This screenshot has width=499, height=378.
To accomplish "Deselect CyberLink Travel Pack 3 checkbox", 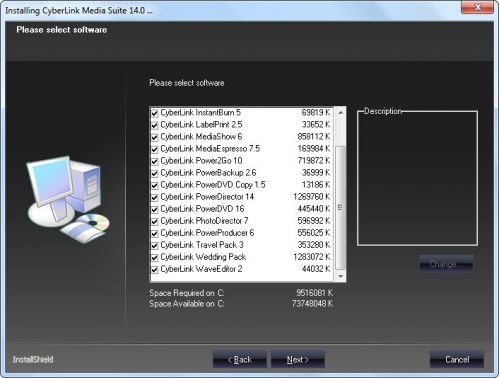I will [x=154, y=245].
